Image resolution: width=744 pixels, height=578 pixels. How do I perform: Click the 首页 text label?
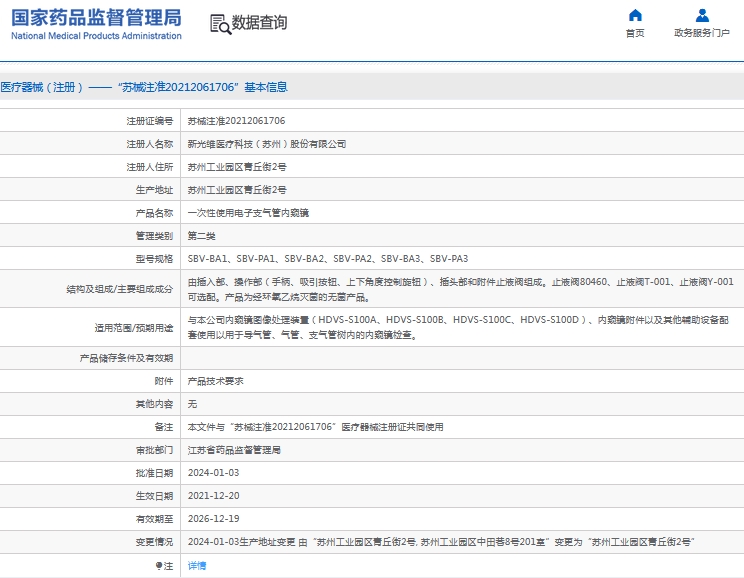point(635,33)
